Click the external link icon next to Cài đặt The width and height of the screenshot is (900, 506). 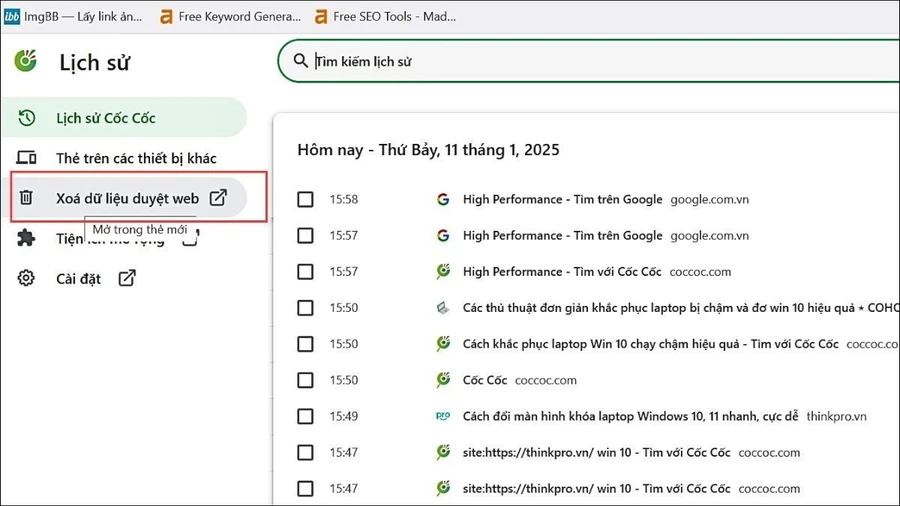pos(127,278)
